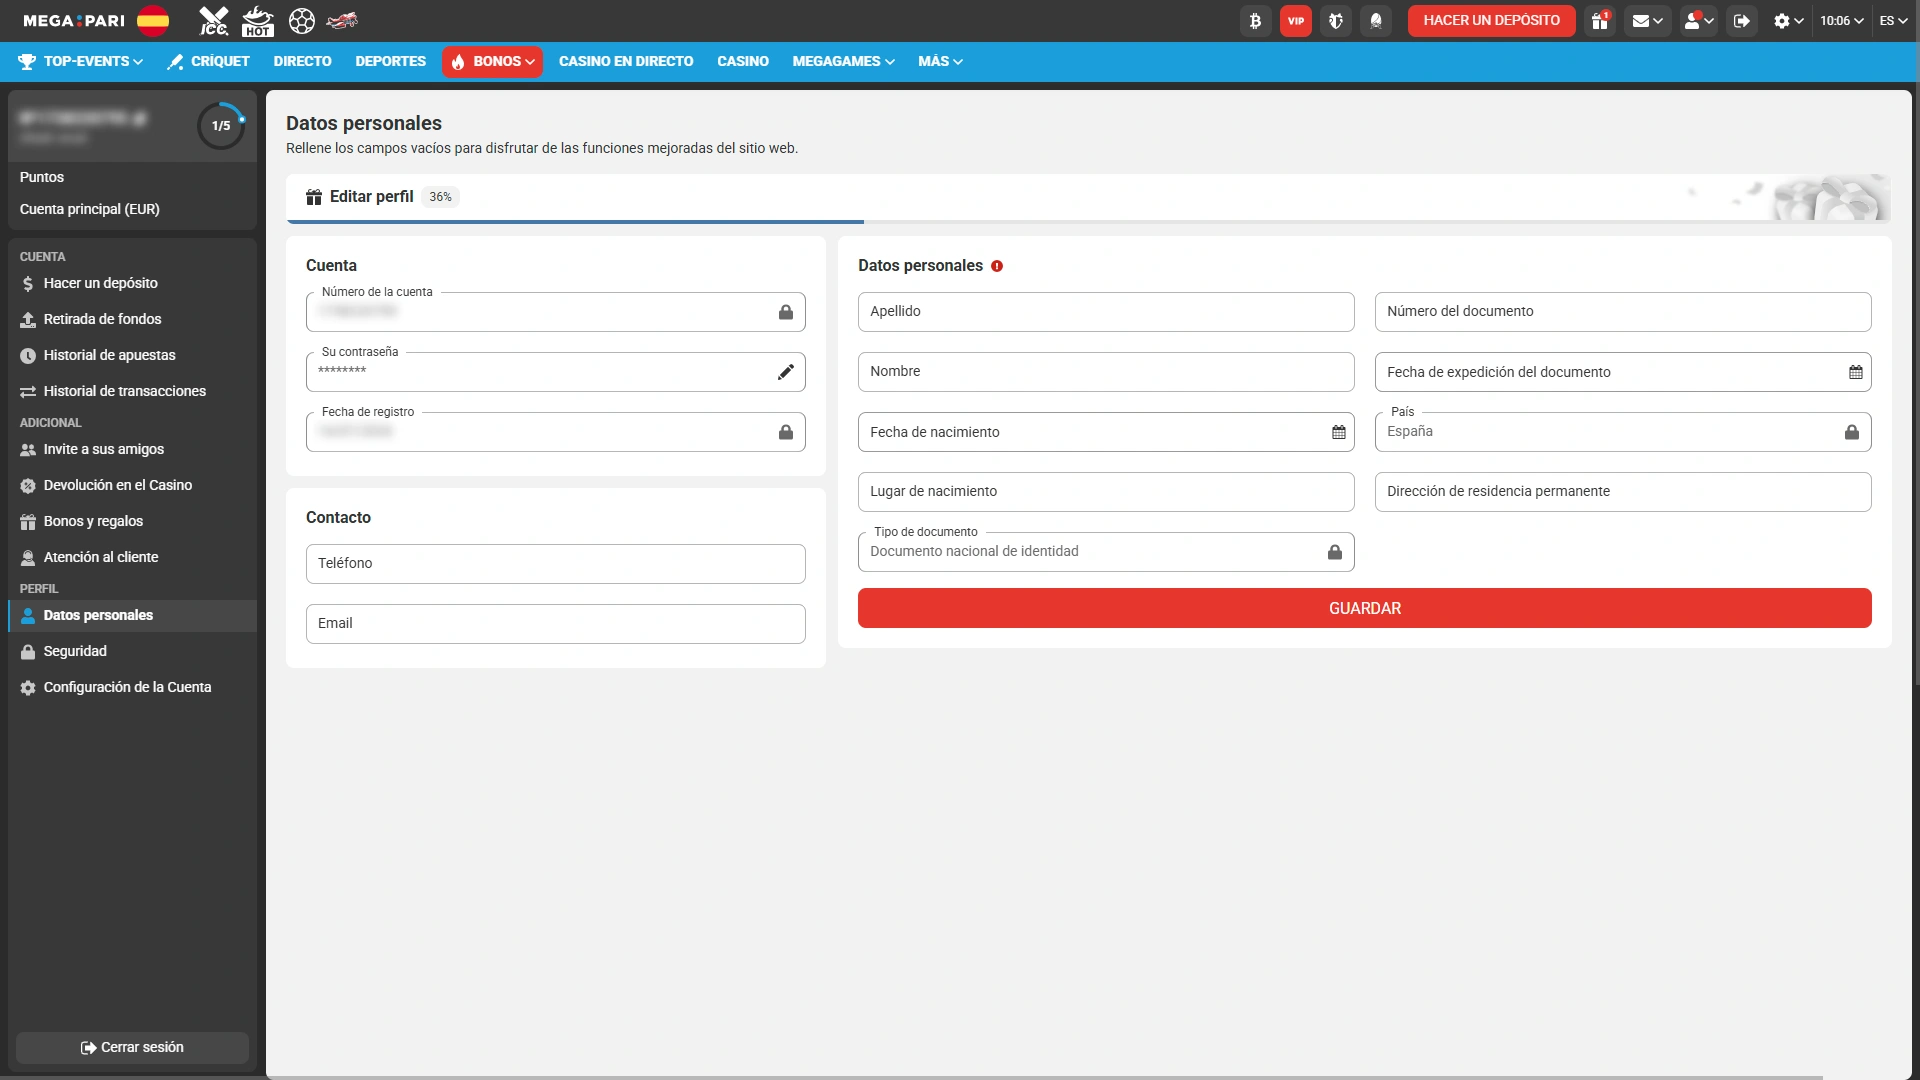Image resolution: width=1920 pixels, height=1080 pixels.
Task: Open the VIP badge
Action: click(1296, 20)
